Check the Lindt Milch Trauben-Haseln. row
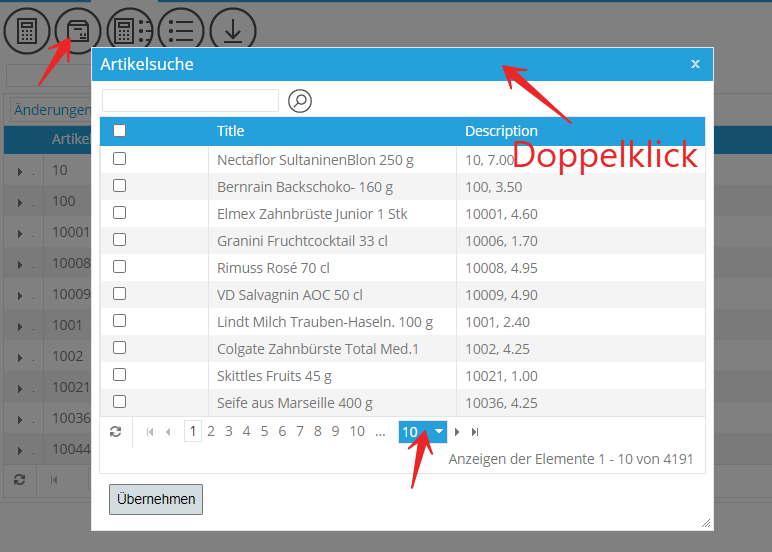The image size is (772, 552). pos(119,321)
